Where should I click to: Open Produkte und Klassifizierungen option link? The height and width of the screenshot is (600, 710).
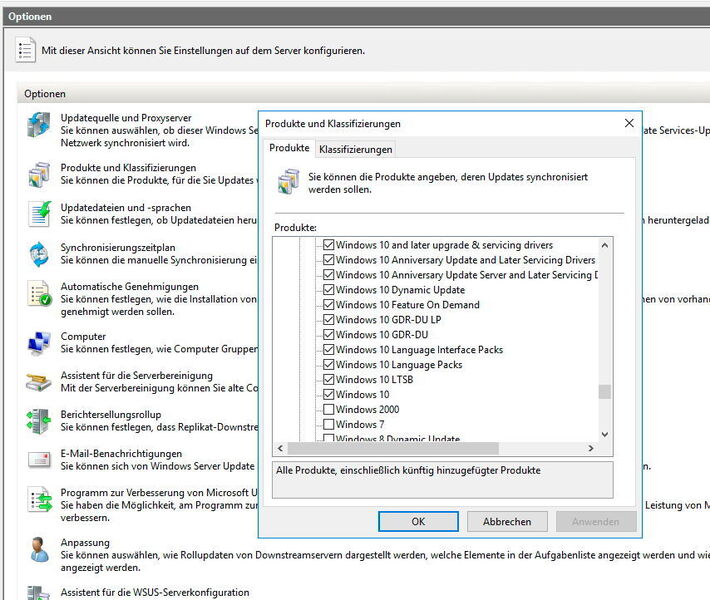[128, 168]
